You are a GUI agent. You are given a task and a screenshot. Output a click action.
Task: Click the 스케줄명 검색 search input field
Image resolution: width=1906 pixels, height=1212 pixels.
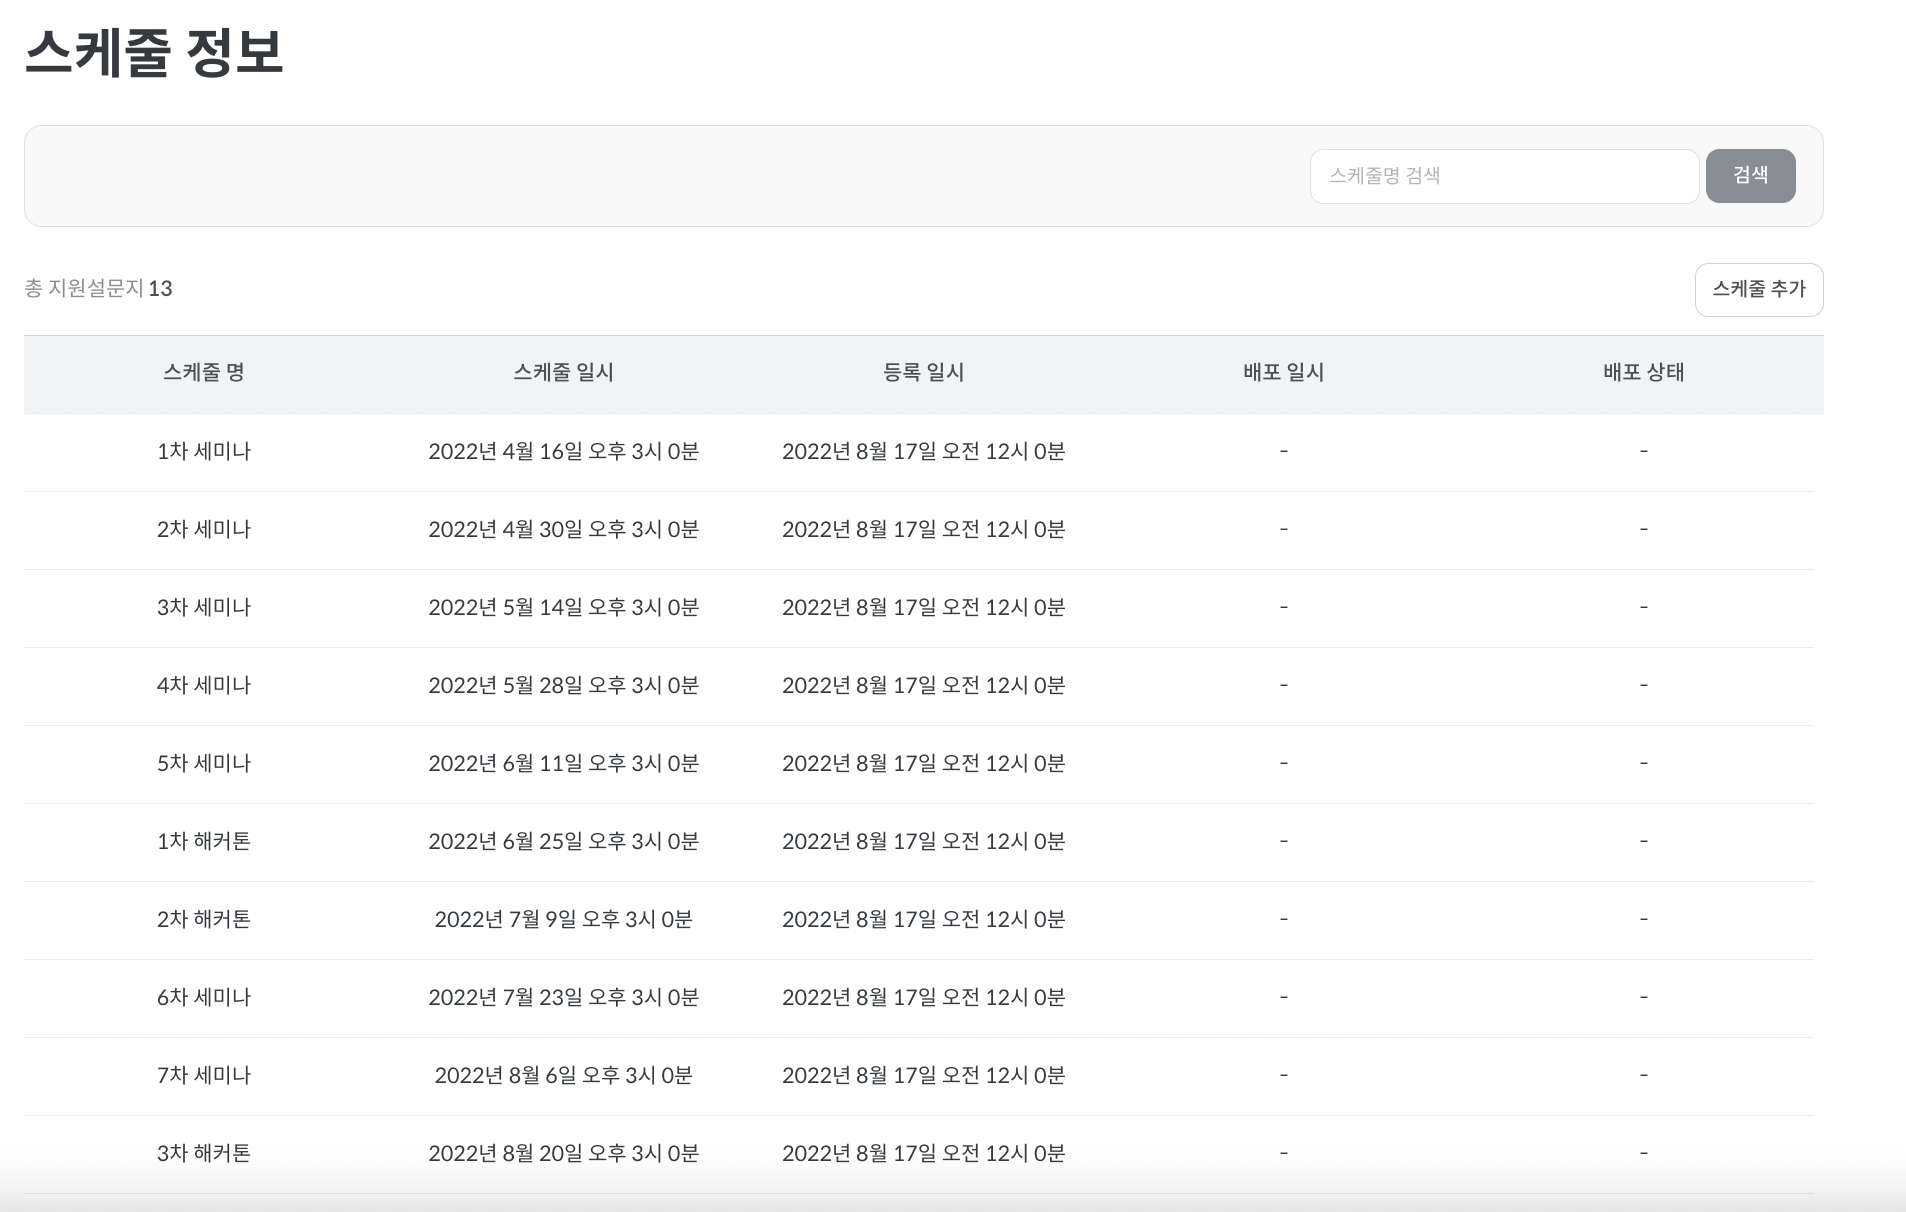(x=1504, y=176)
